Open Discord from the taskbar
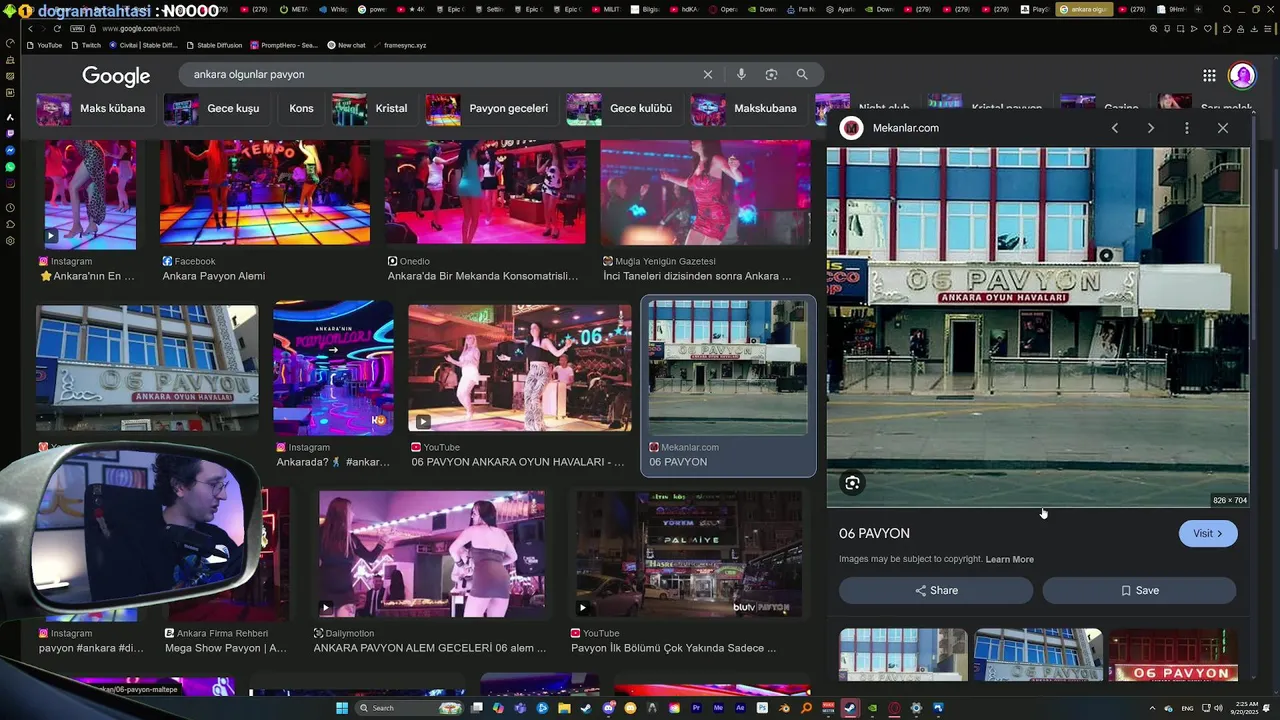 tap(608, 708)
